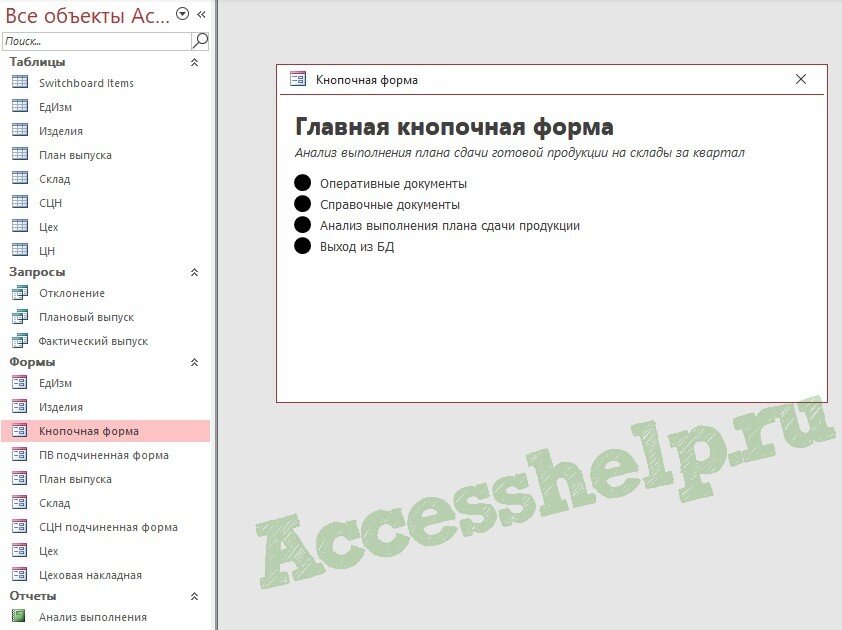Collapse the navigation pane with shutter arrows
Viewport: 842px width, 630px height.
coord(201,15)
